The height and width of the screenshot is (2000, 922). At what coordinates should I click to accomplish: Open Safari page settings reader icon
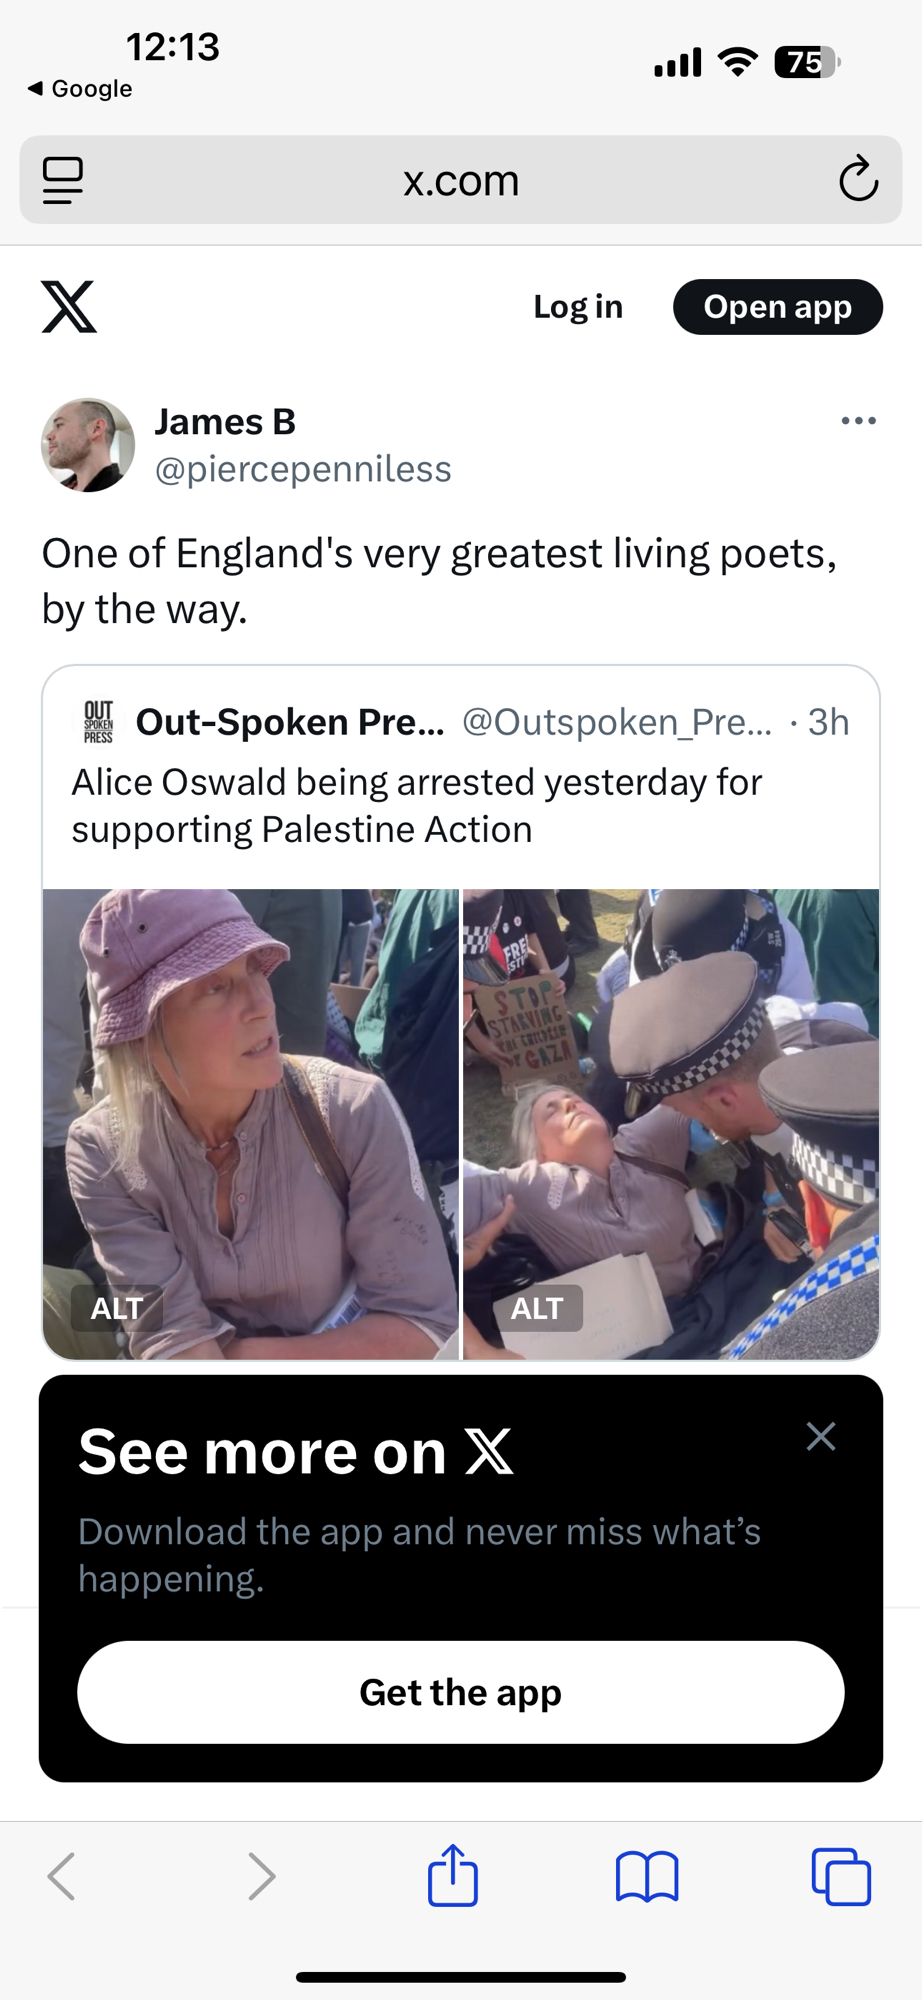coord(63,180)
